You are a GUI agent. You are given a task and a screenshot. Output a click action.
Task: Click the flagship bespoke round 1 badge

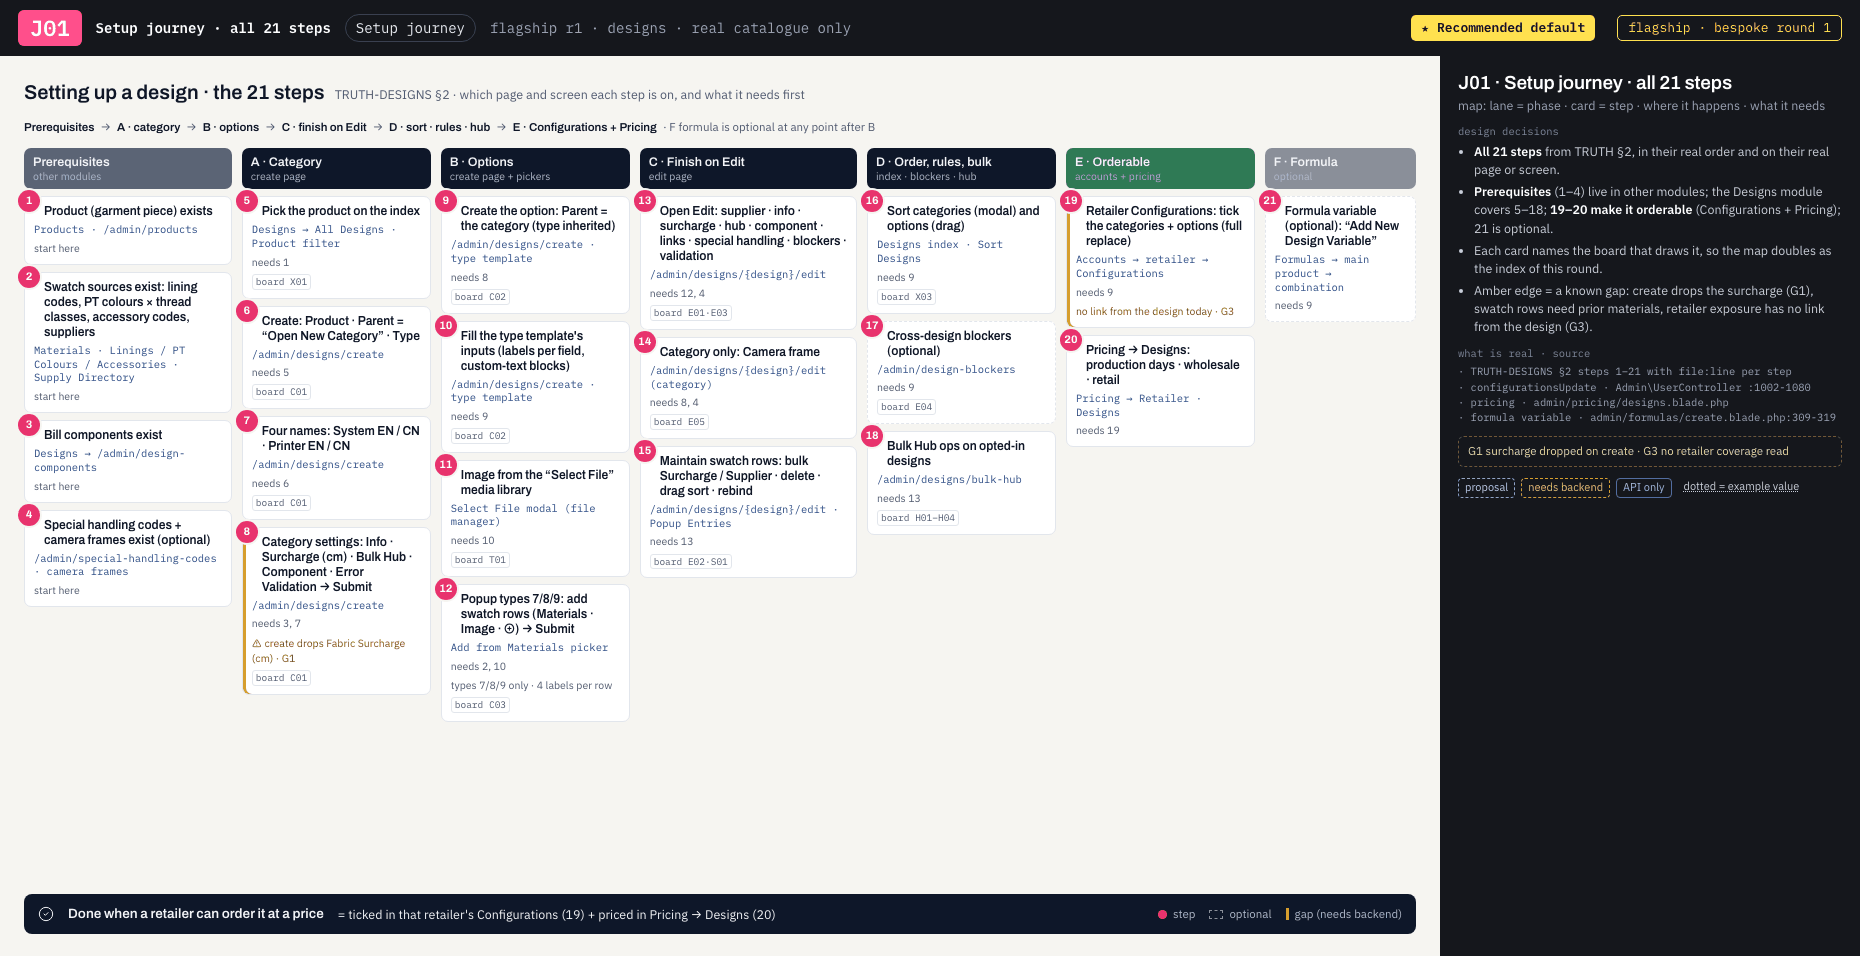(x=1729, y=28)
